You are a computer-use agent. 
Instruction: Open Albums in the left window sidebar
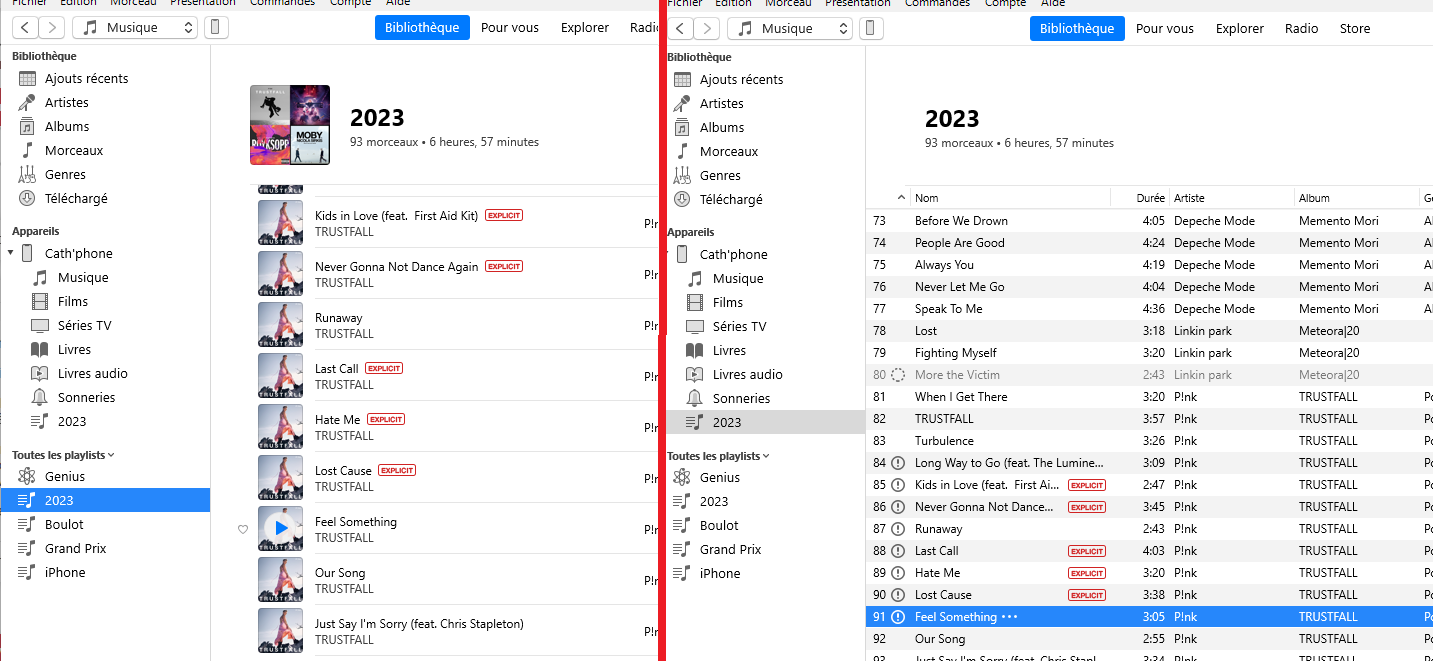click(67, 126)
